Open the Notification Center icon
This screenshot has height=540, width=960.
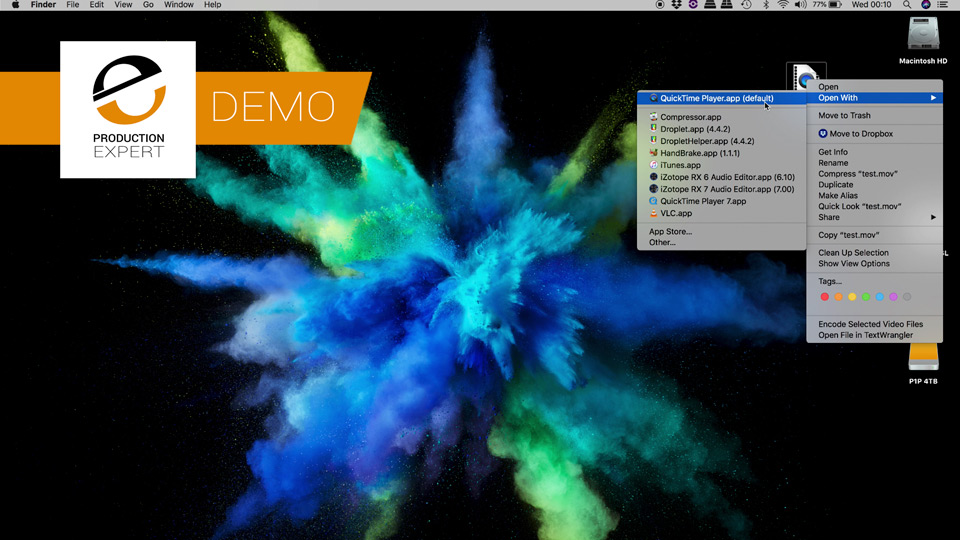(x=943, y=4)
